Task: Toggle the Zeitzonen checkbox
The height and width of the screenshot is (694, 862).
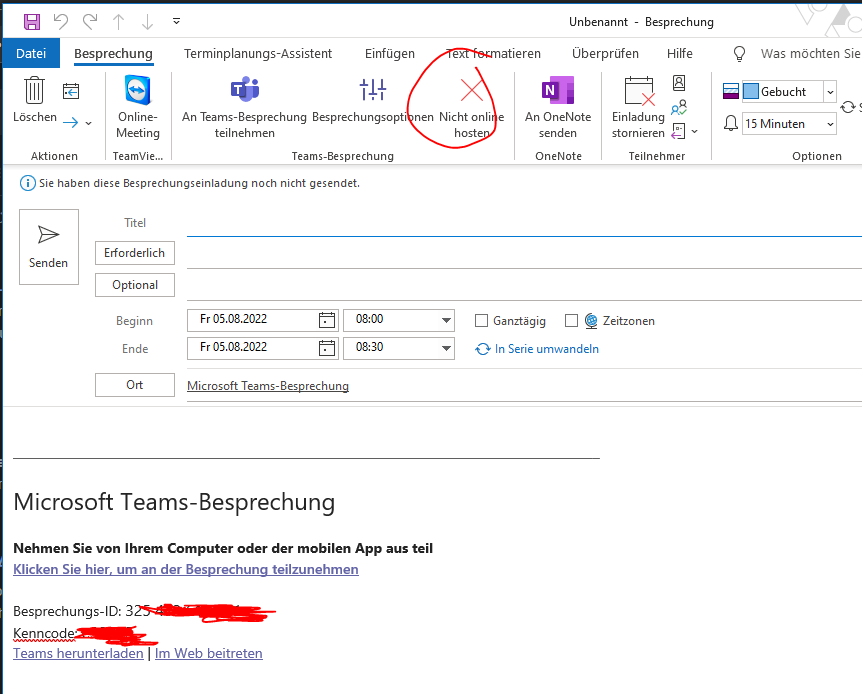Action: click(x=571, y=321)
